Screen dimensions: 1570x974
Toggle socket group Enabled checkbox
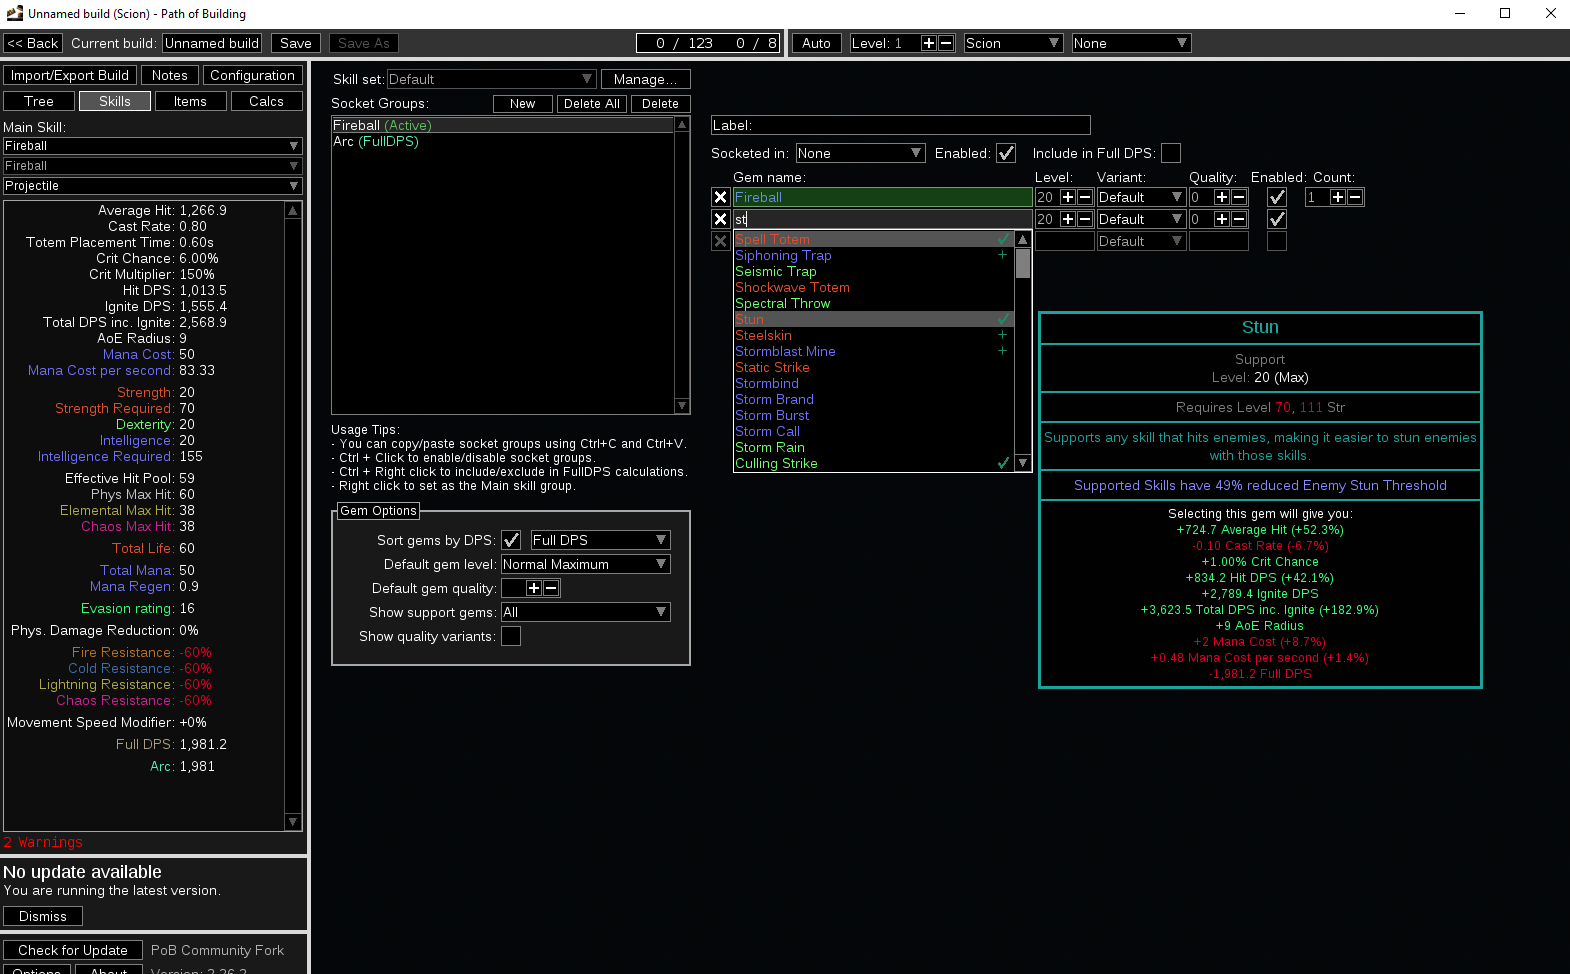tap(1006, 153)
